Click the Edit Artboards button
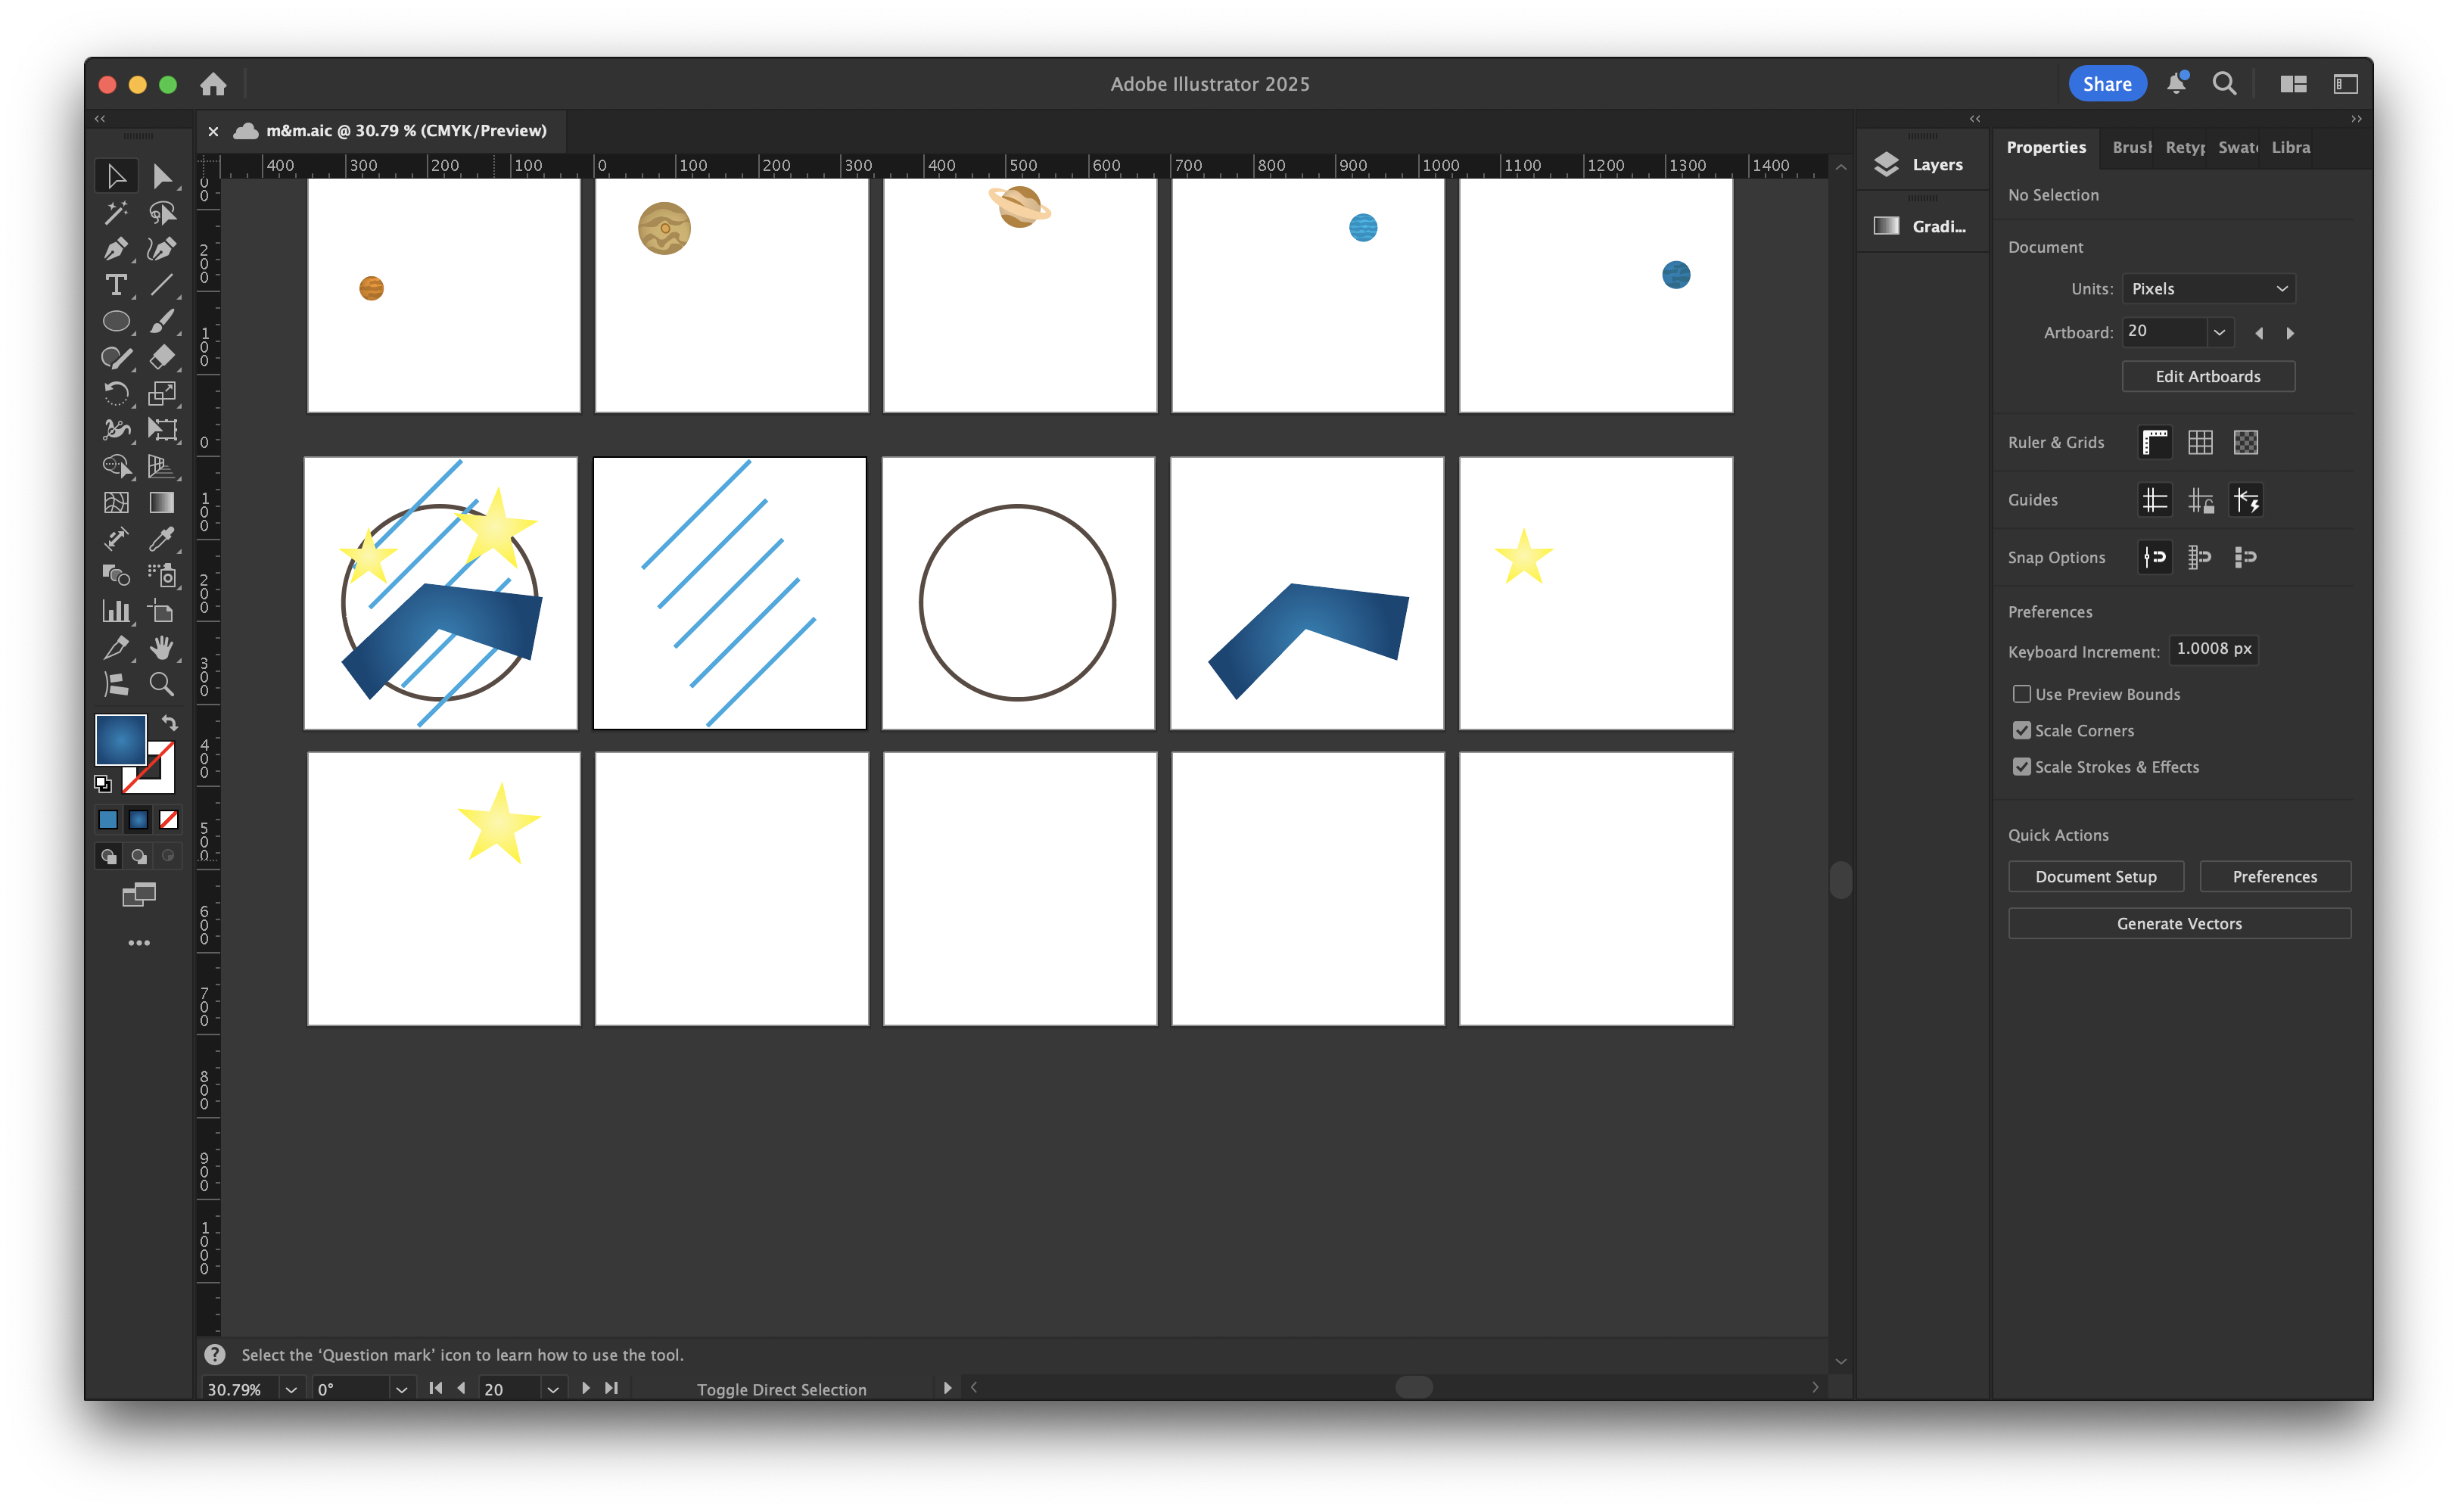The height and width of the screenshot is (1512, 2458). (x=2209, y=376)
